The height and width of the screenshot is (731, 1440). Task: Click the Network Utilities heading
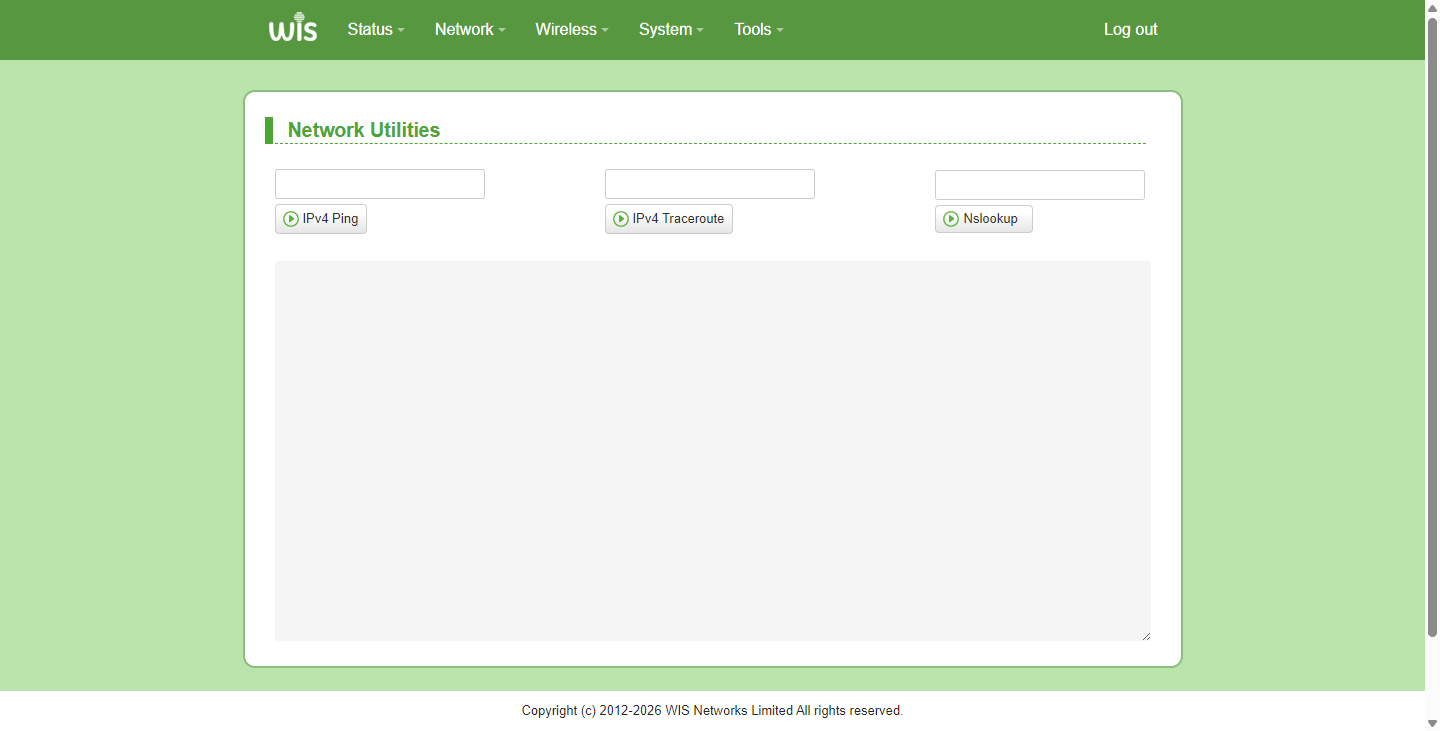pyautogui.click(x=364, y=130)
